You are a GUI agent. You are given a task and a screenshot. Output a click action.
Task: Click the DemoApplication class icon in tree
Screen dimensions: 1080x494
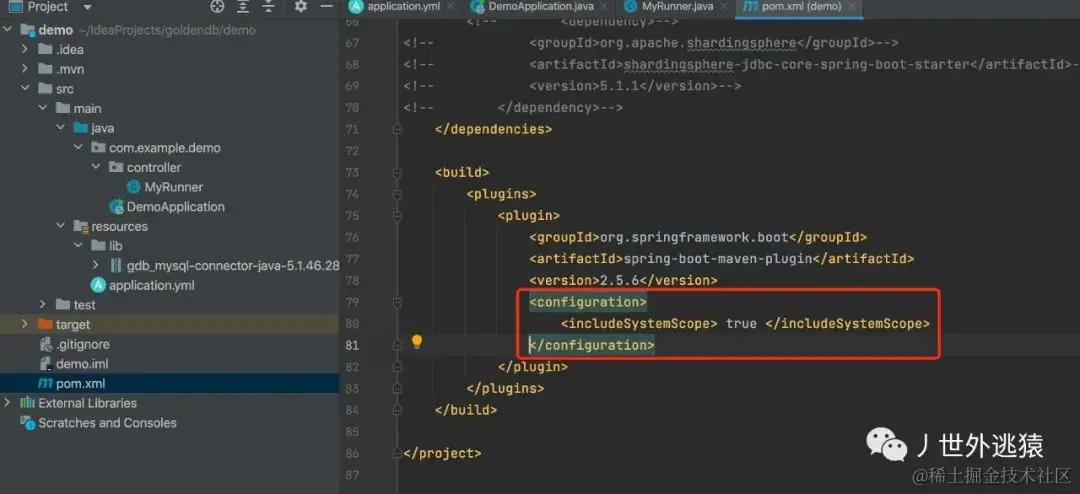tap(116, 207)
